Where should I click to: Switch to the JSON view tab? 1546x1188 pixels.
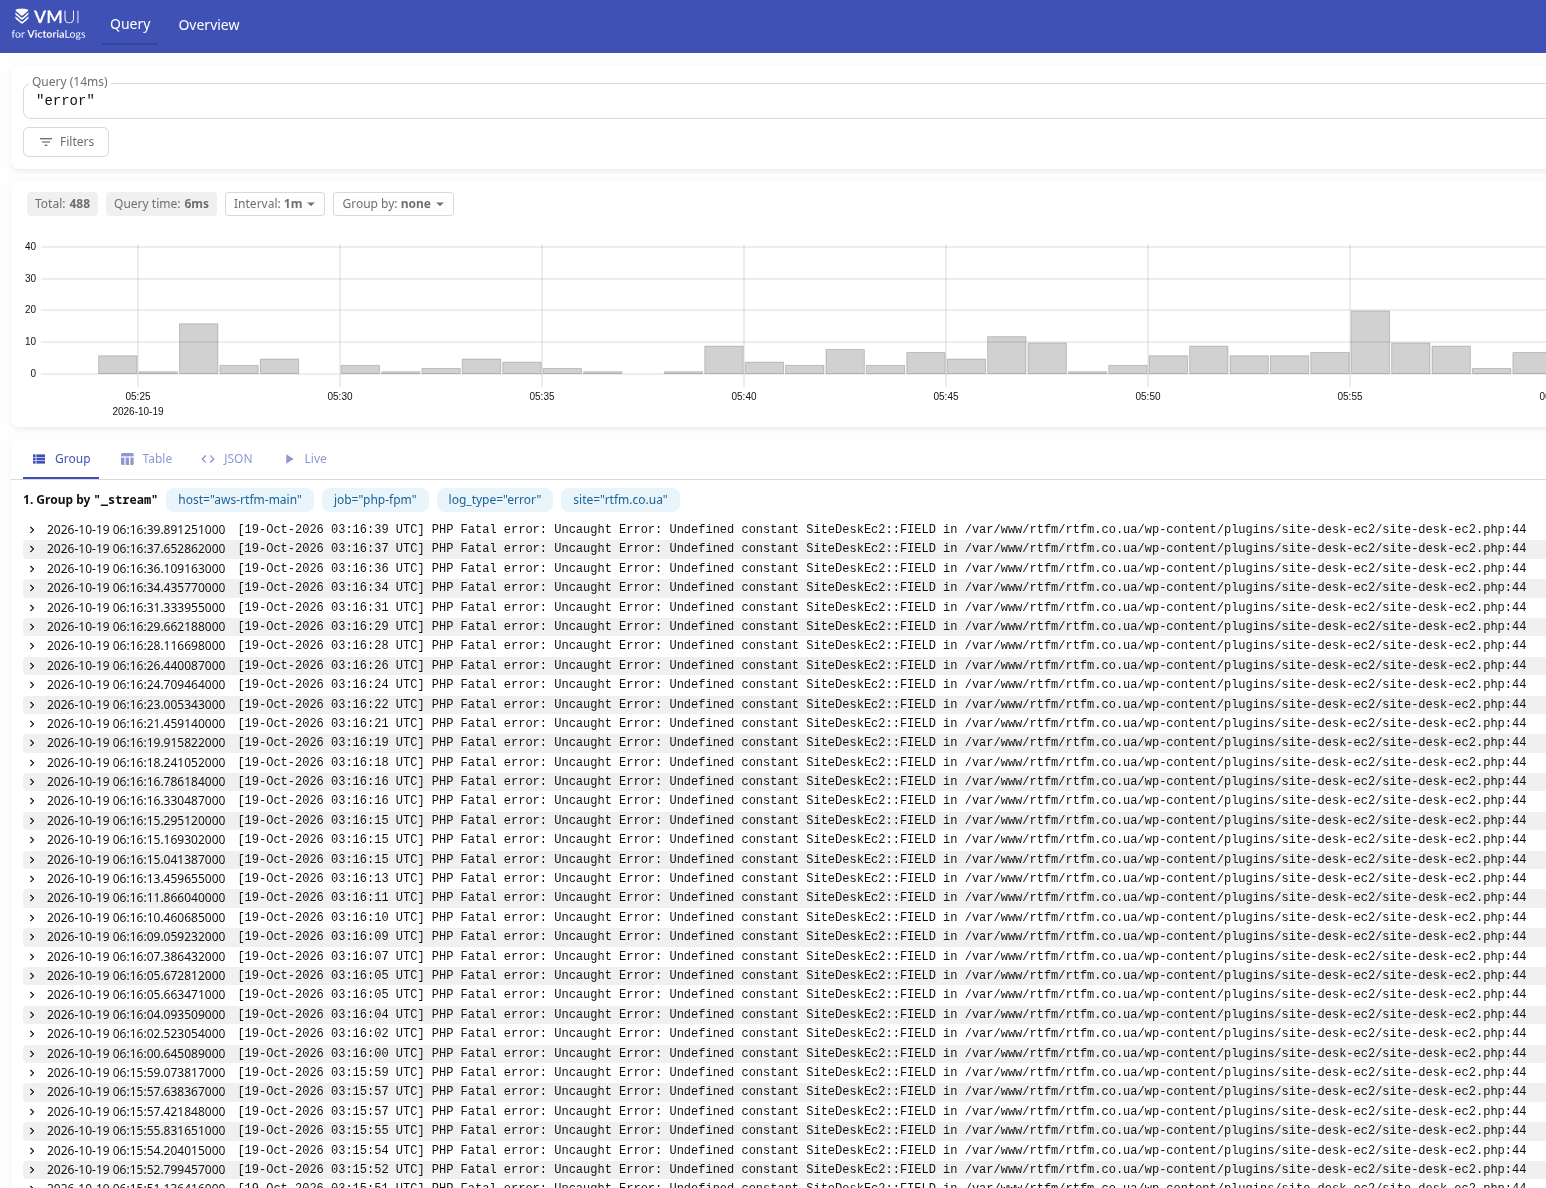[x=227, y=459]
